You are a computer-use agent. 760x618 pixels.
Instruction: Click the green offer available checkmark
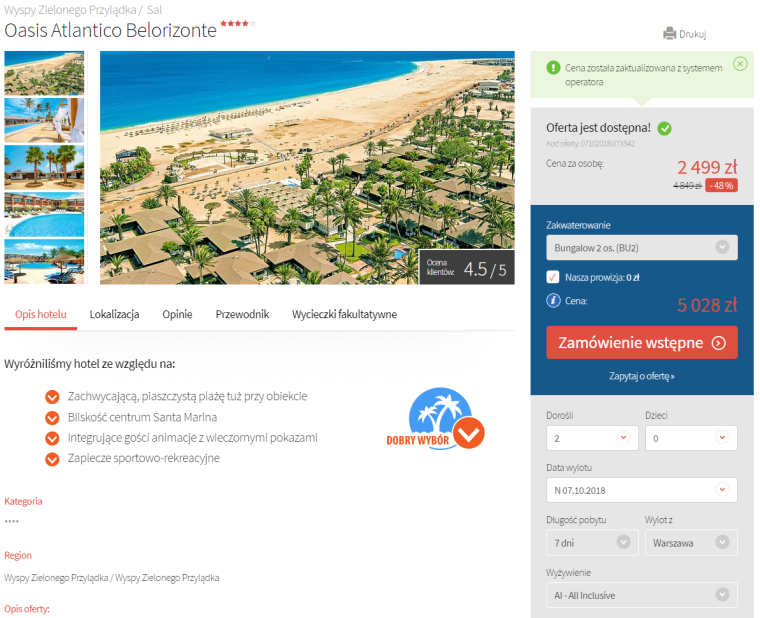665,128
